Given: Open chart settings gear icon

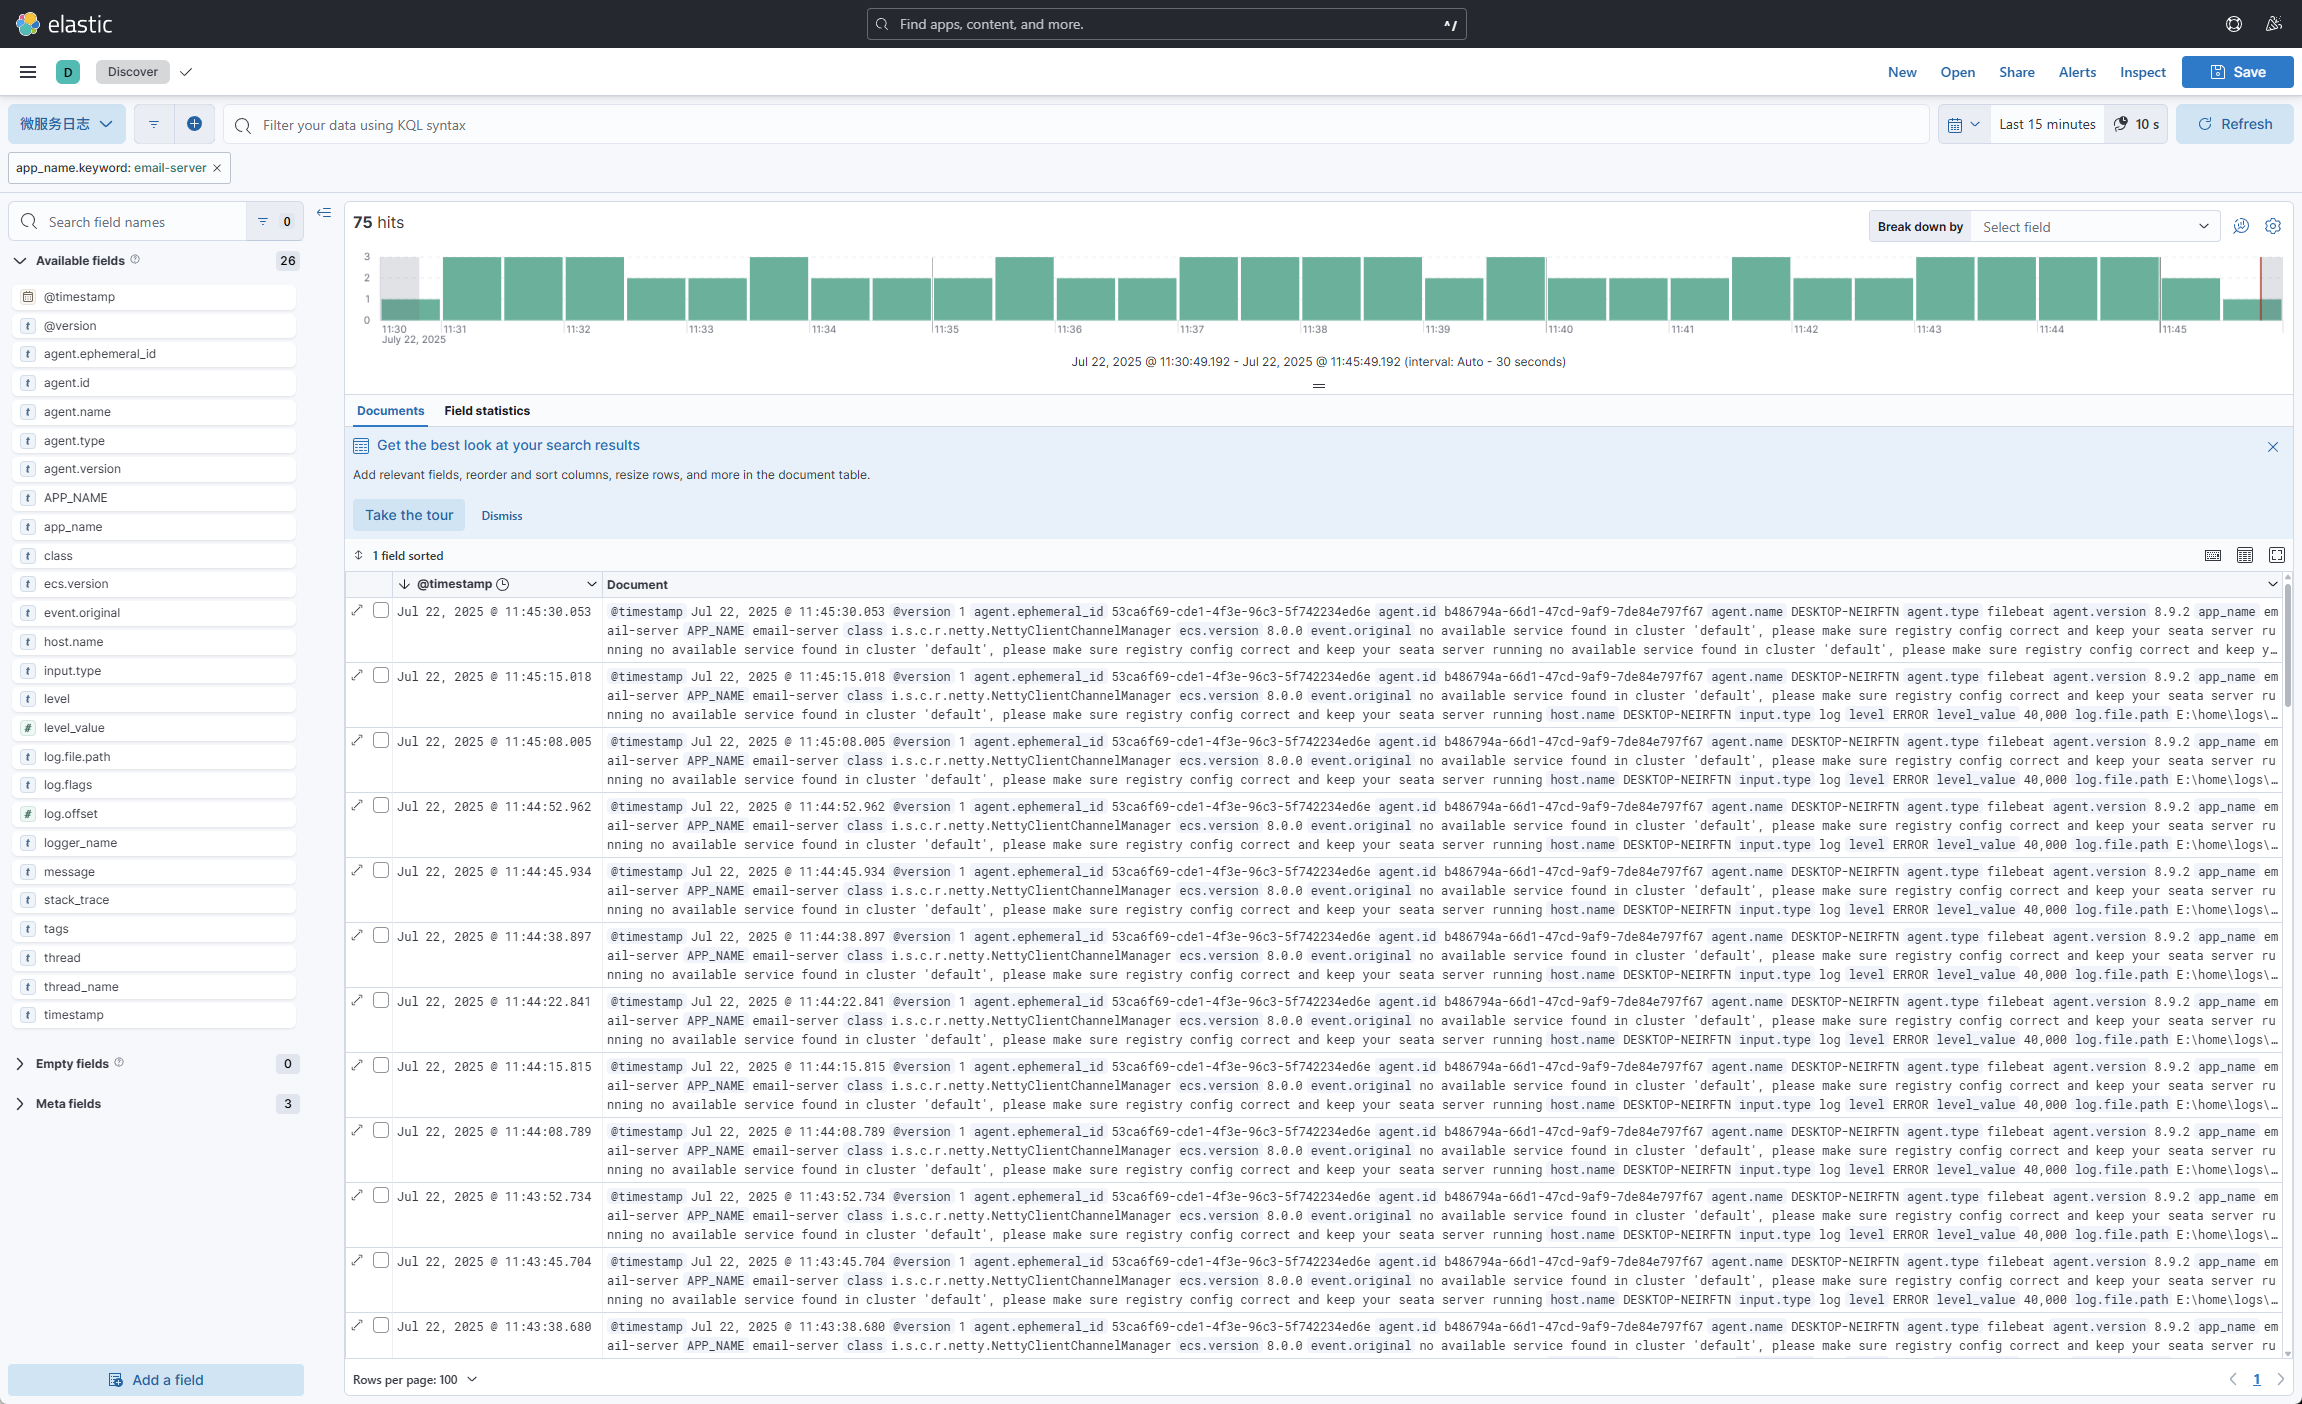Looking at the screenshot, I should point(2273,226).
